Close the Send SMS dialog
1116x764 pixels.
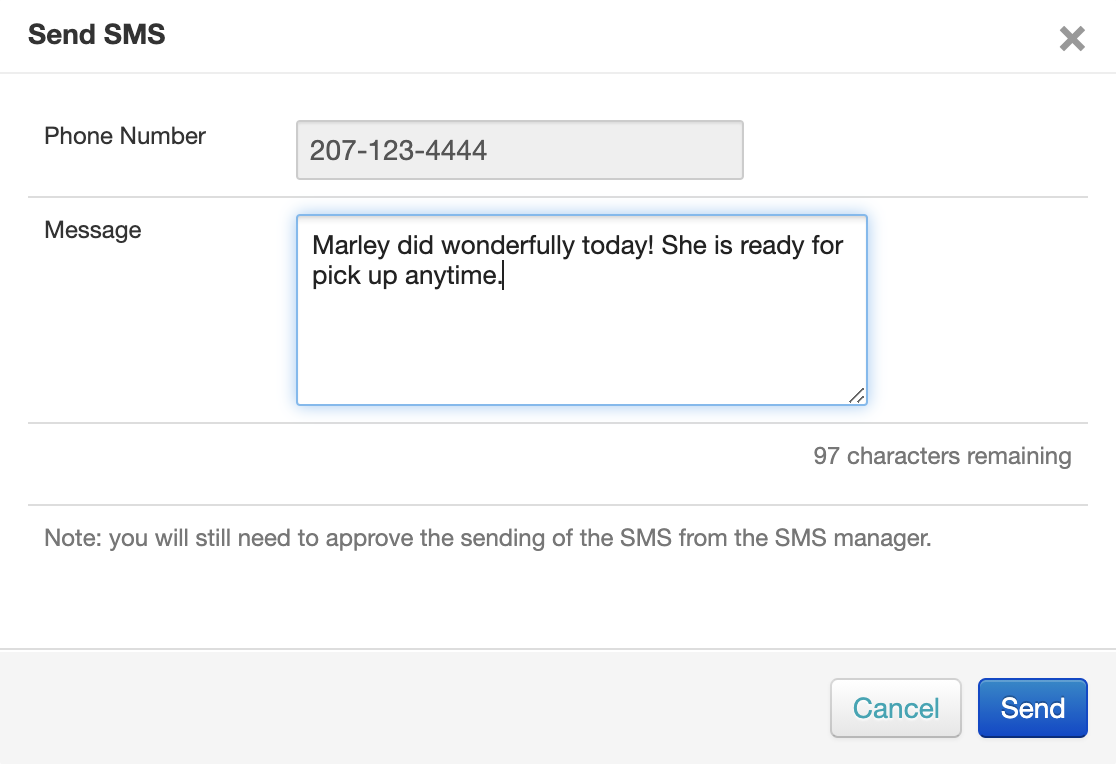[x=1072, y=39]
